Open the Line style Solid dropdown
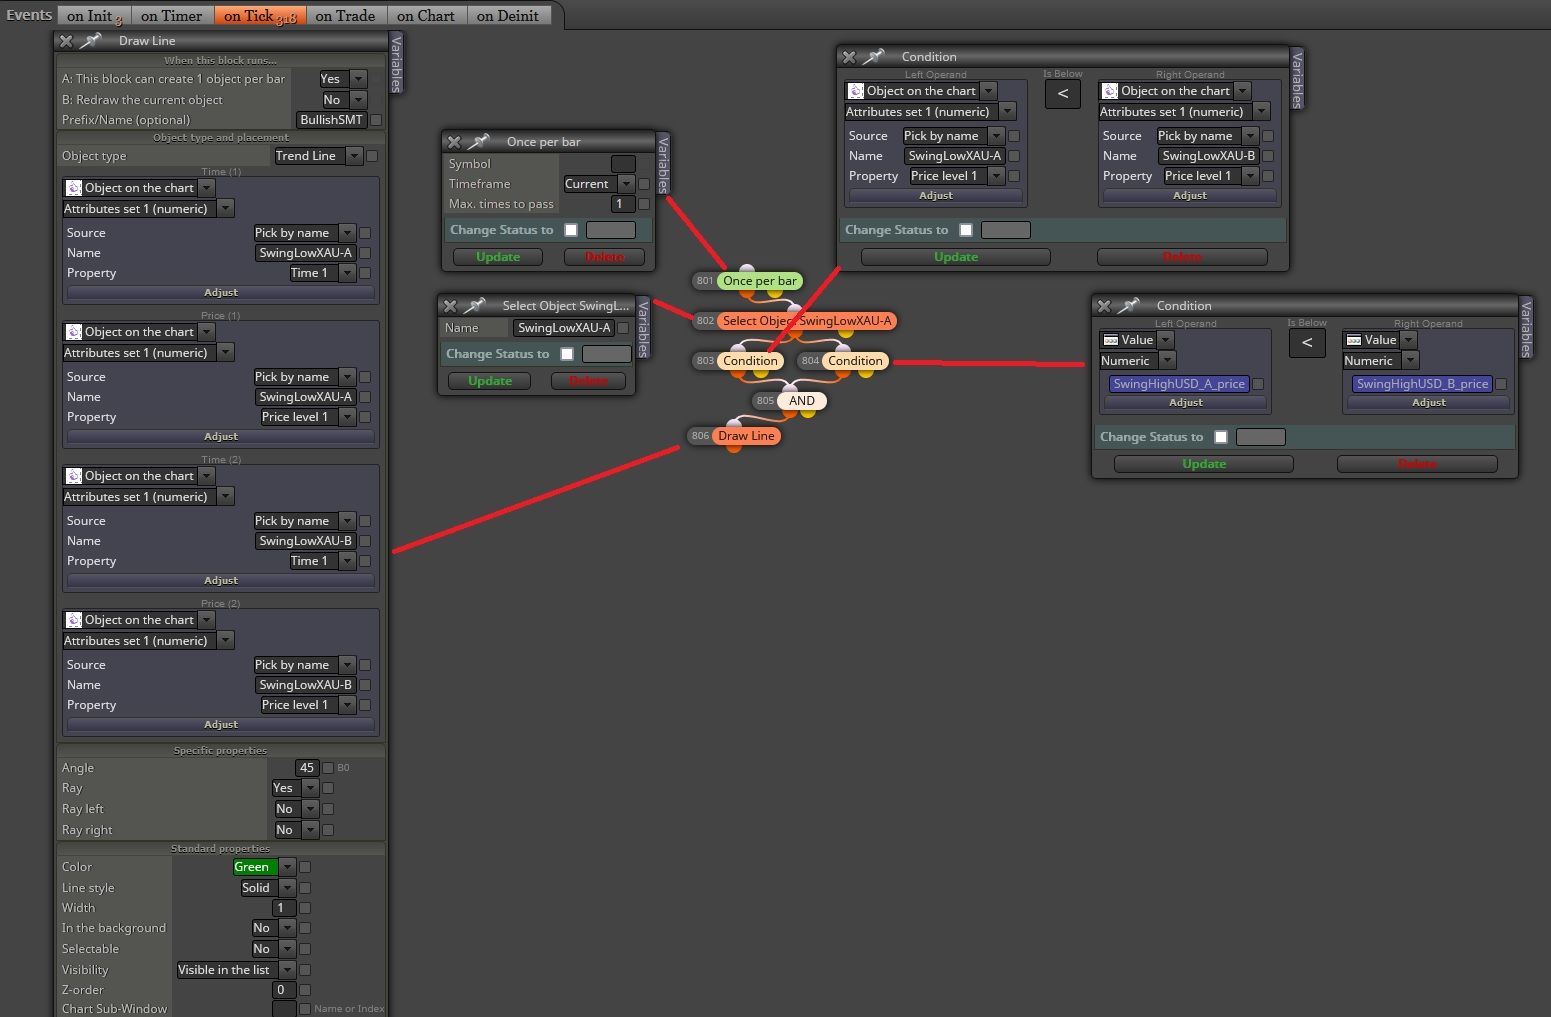This screenshot has height=1017, width=1551. pos(287,888)
